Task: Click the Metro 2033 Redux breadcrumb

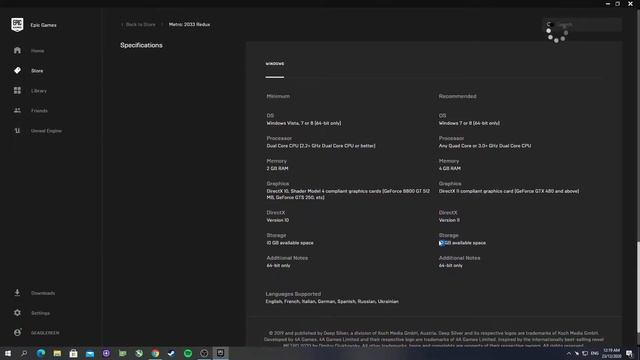Action: point(189,24)
